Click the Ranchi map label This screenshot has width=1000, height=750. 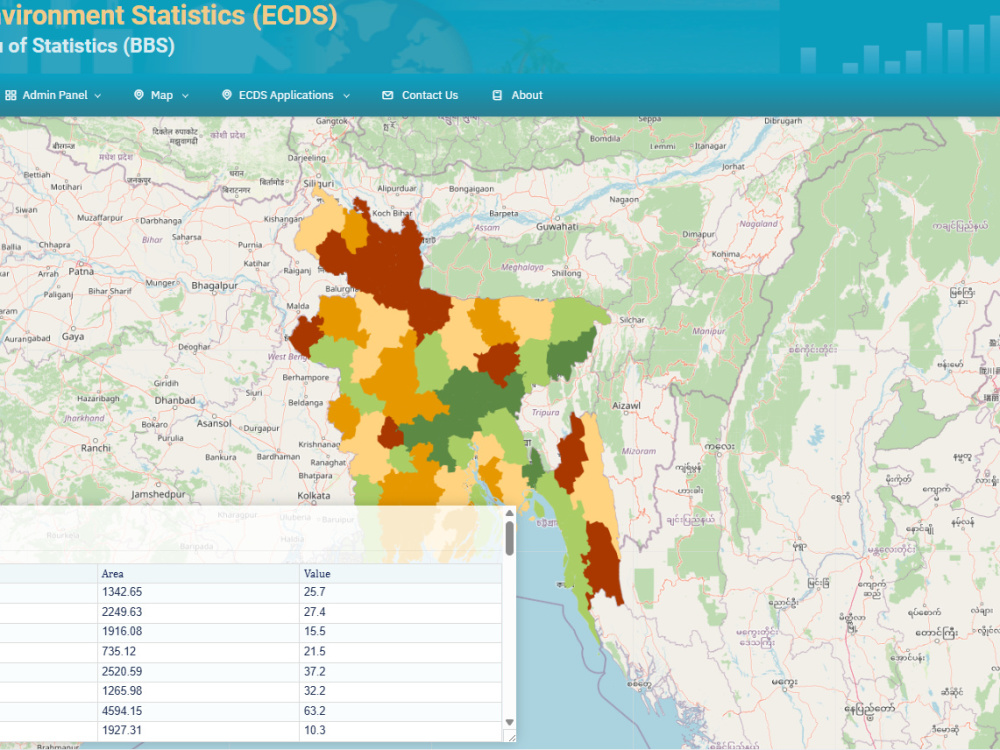coord(96,448)
